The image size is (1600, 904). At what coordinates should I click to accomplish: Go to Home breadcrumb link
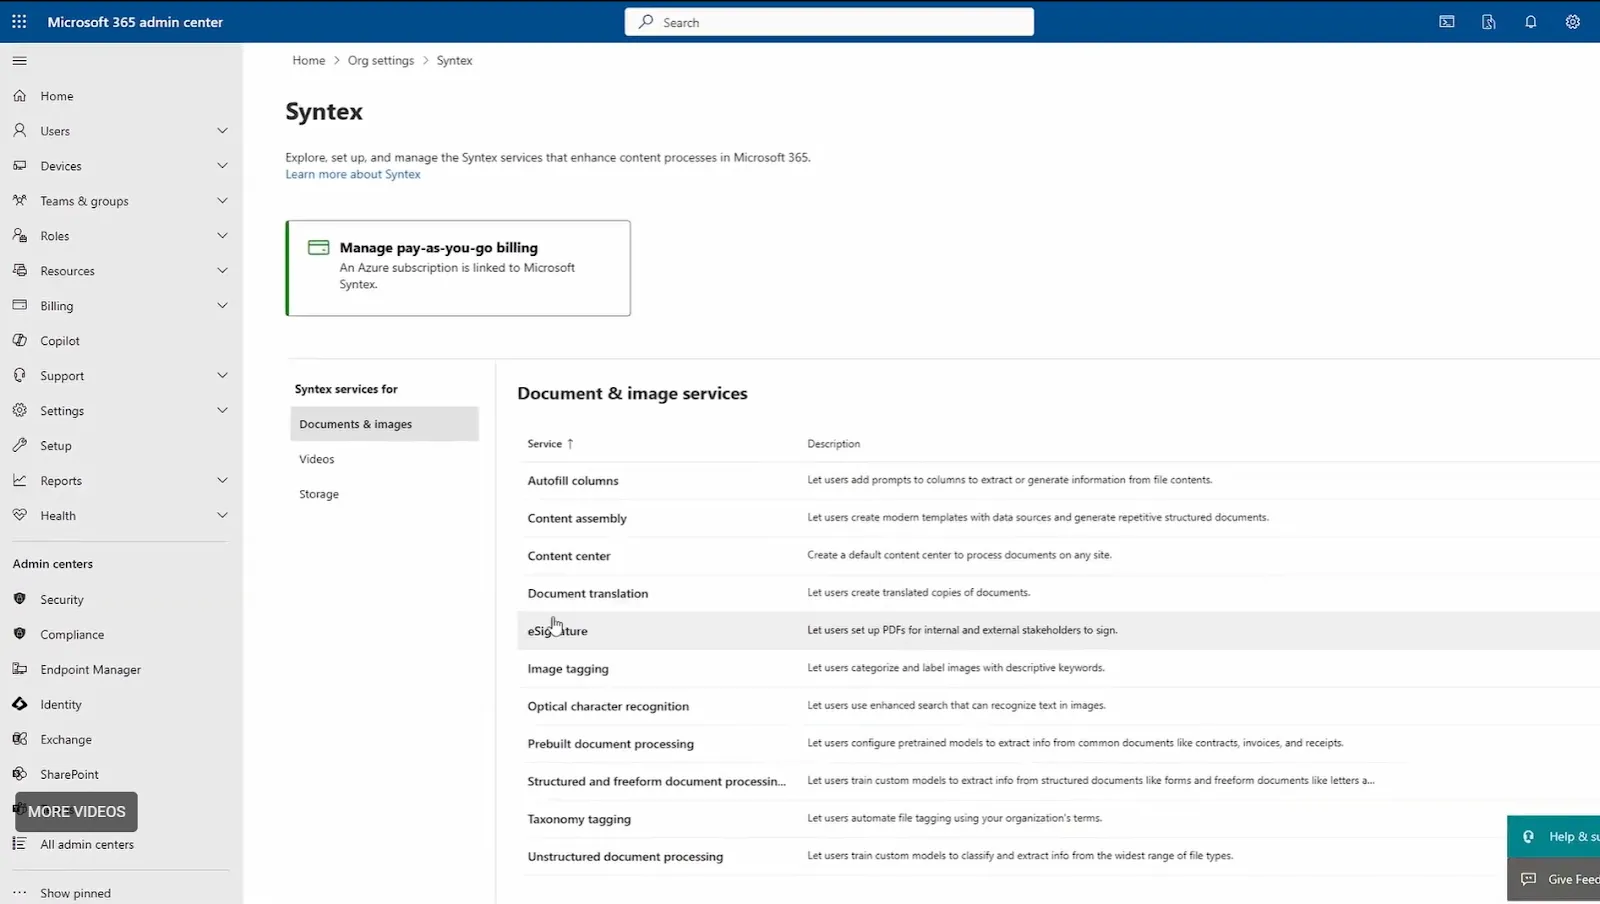[x=309, y=60]
